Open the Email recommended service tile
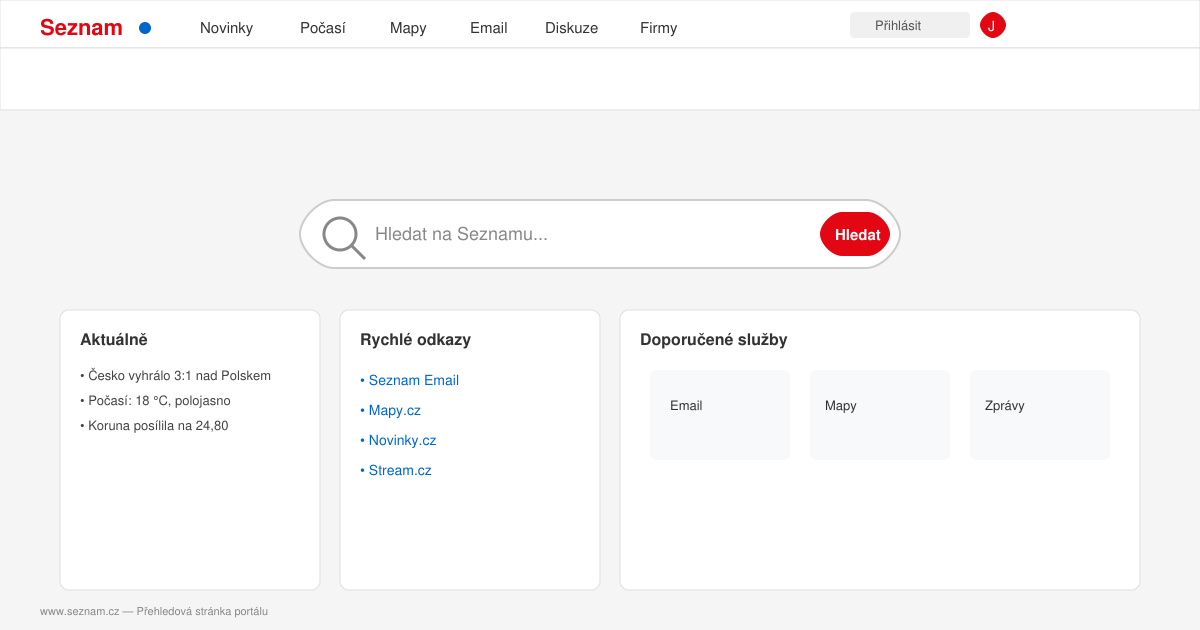 point(720,415)
